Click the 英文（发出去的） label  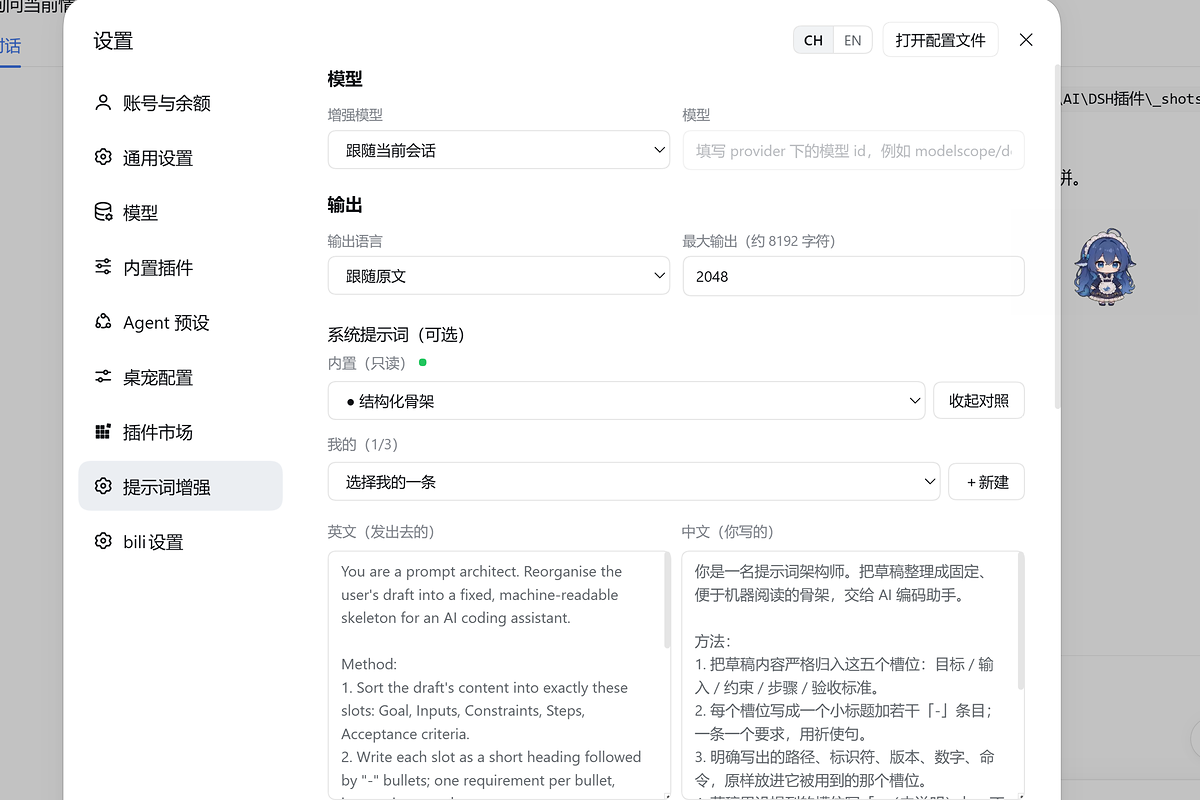pyautogui.click(x=381, y=532)
